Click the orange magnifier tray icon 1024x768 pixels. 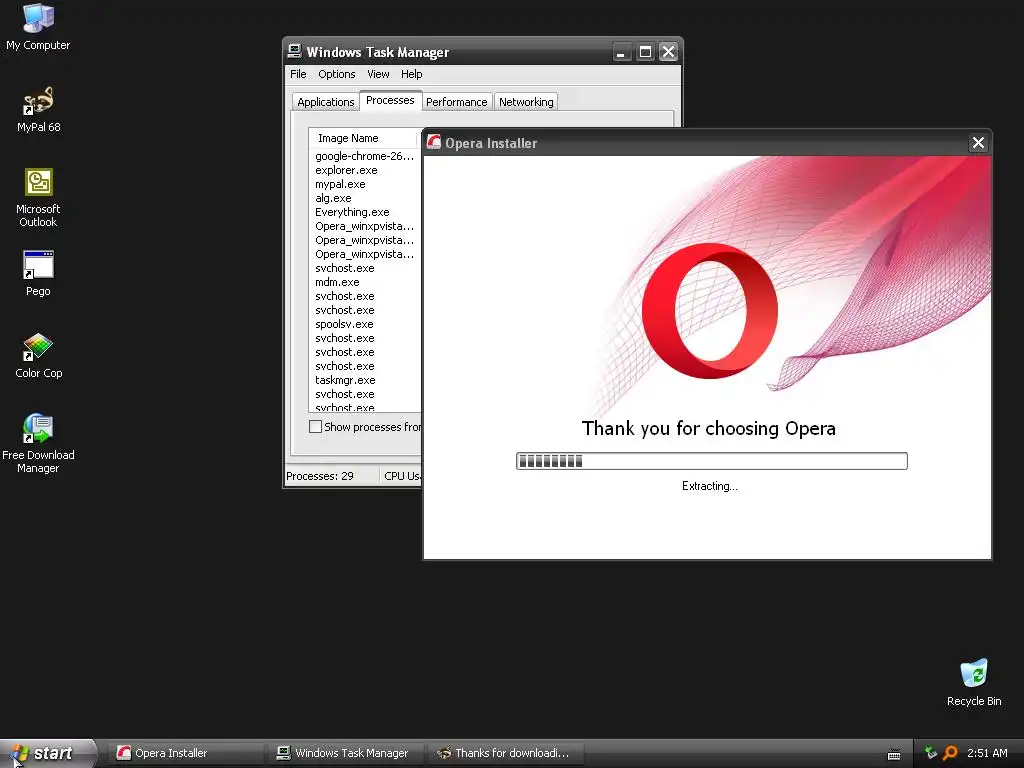tap(950, 753)
